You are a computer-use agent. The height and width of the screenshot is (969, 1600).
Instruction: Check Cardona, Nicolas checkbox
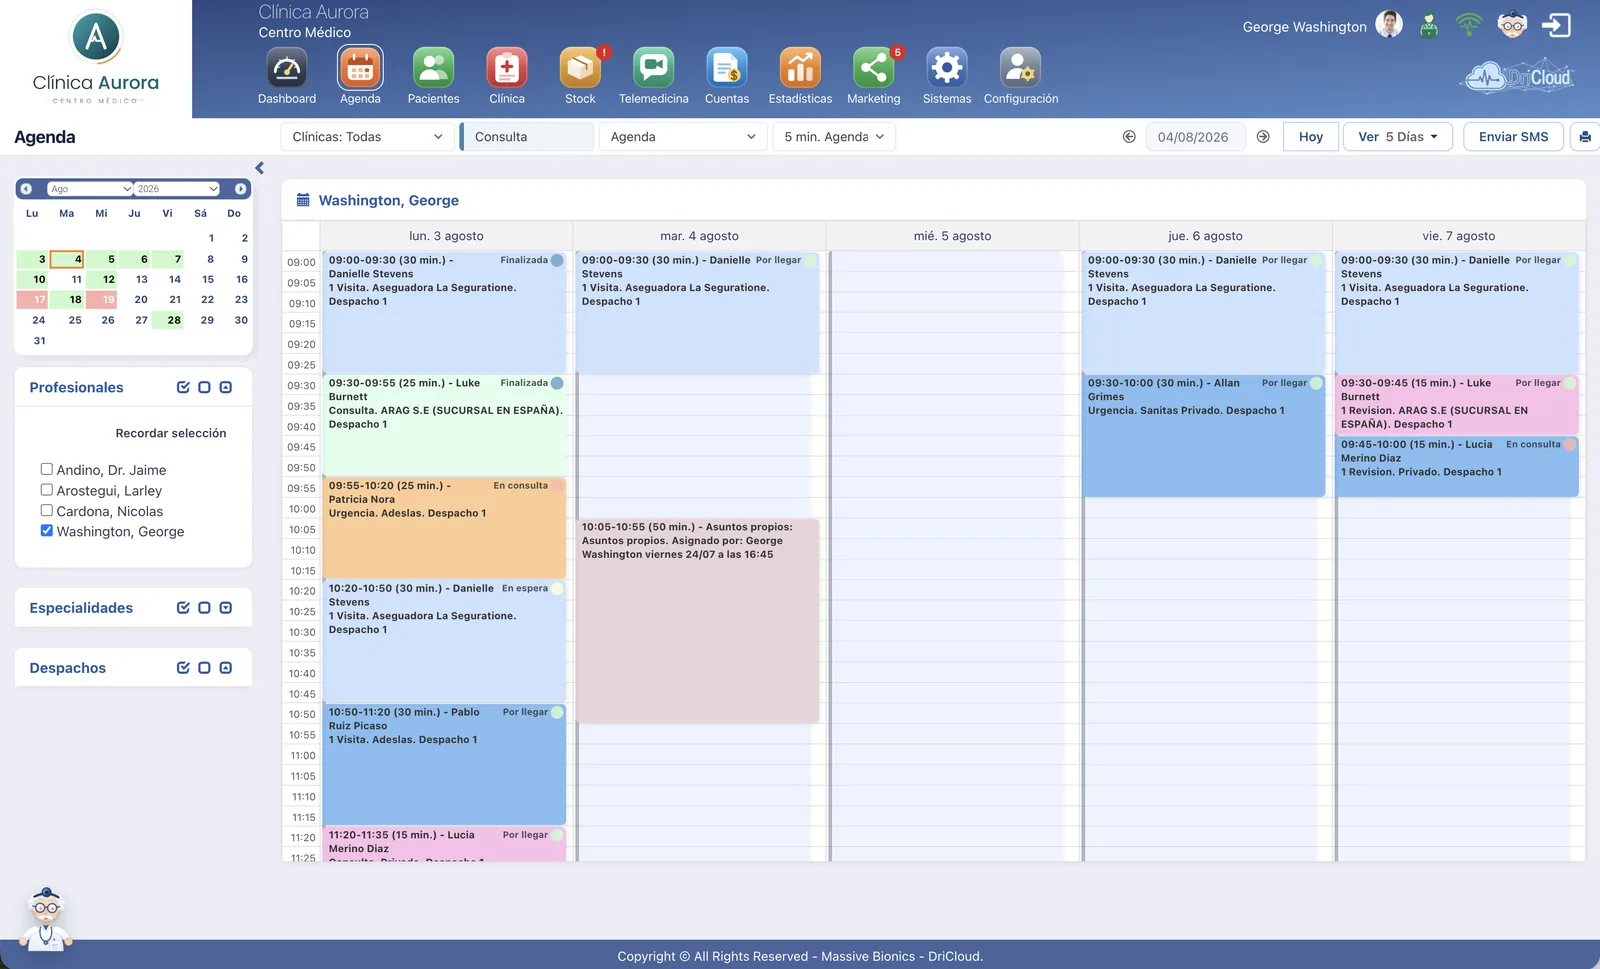pyautogui.click(x=46, y=510)
